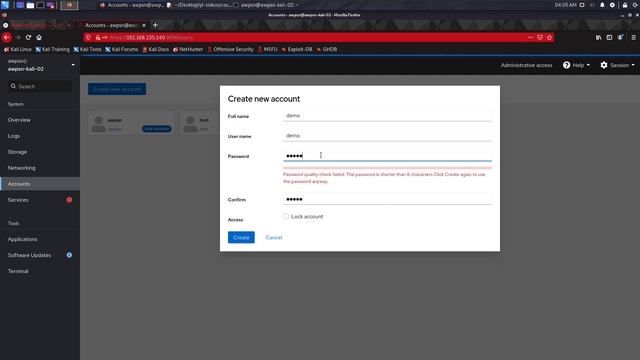Click Firefox forward arrow button
The height and width of the screenshot is (360, 640).
(x=18, y=38)
